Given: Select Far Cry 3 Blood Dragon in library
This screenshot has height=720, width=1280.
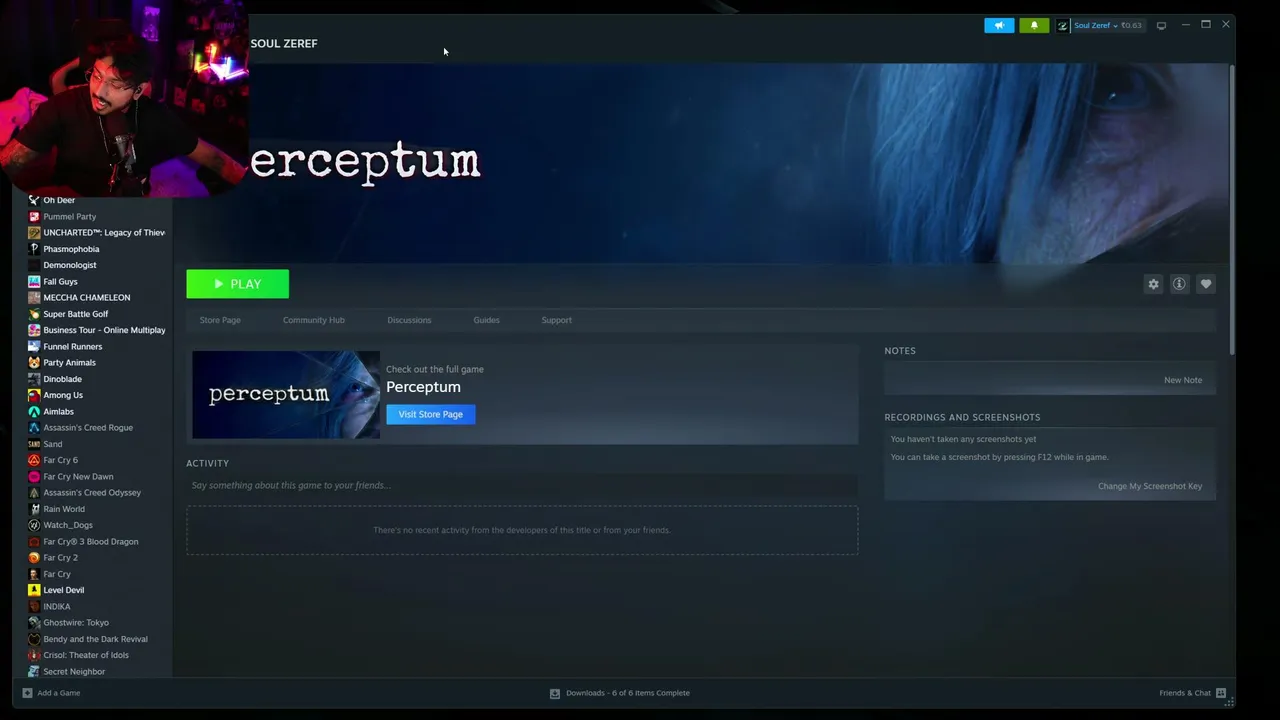Looking at the screenshot, I should [91, 542].
